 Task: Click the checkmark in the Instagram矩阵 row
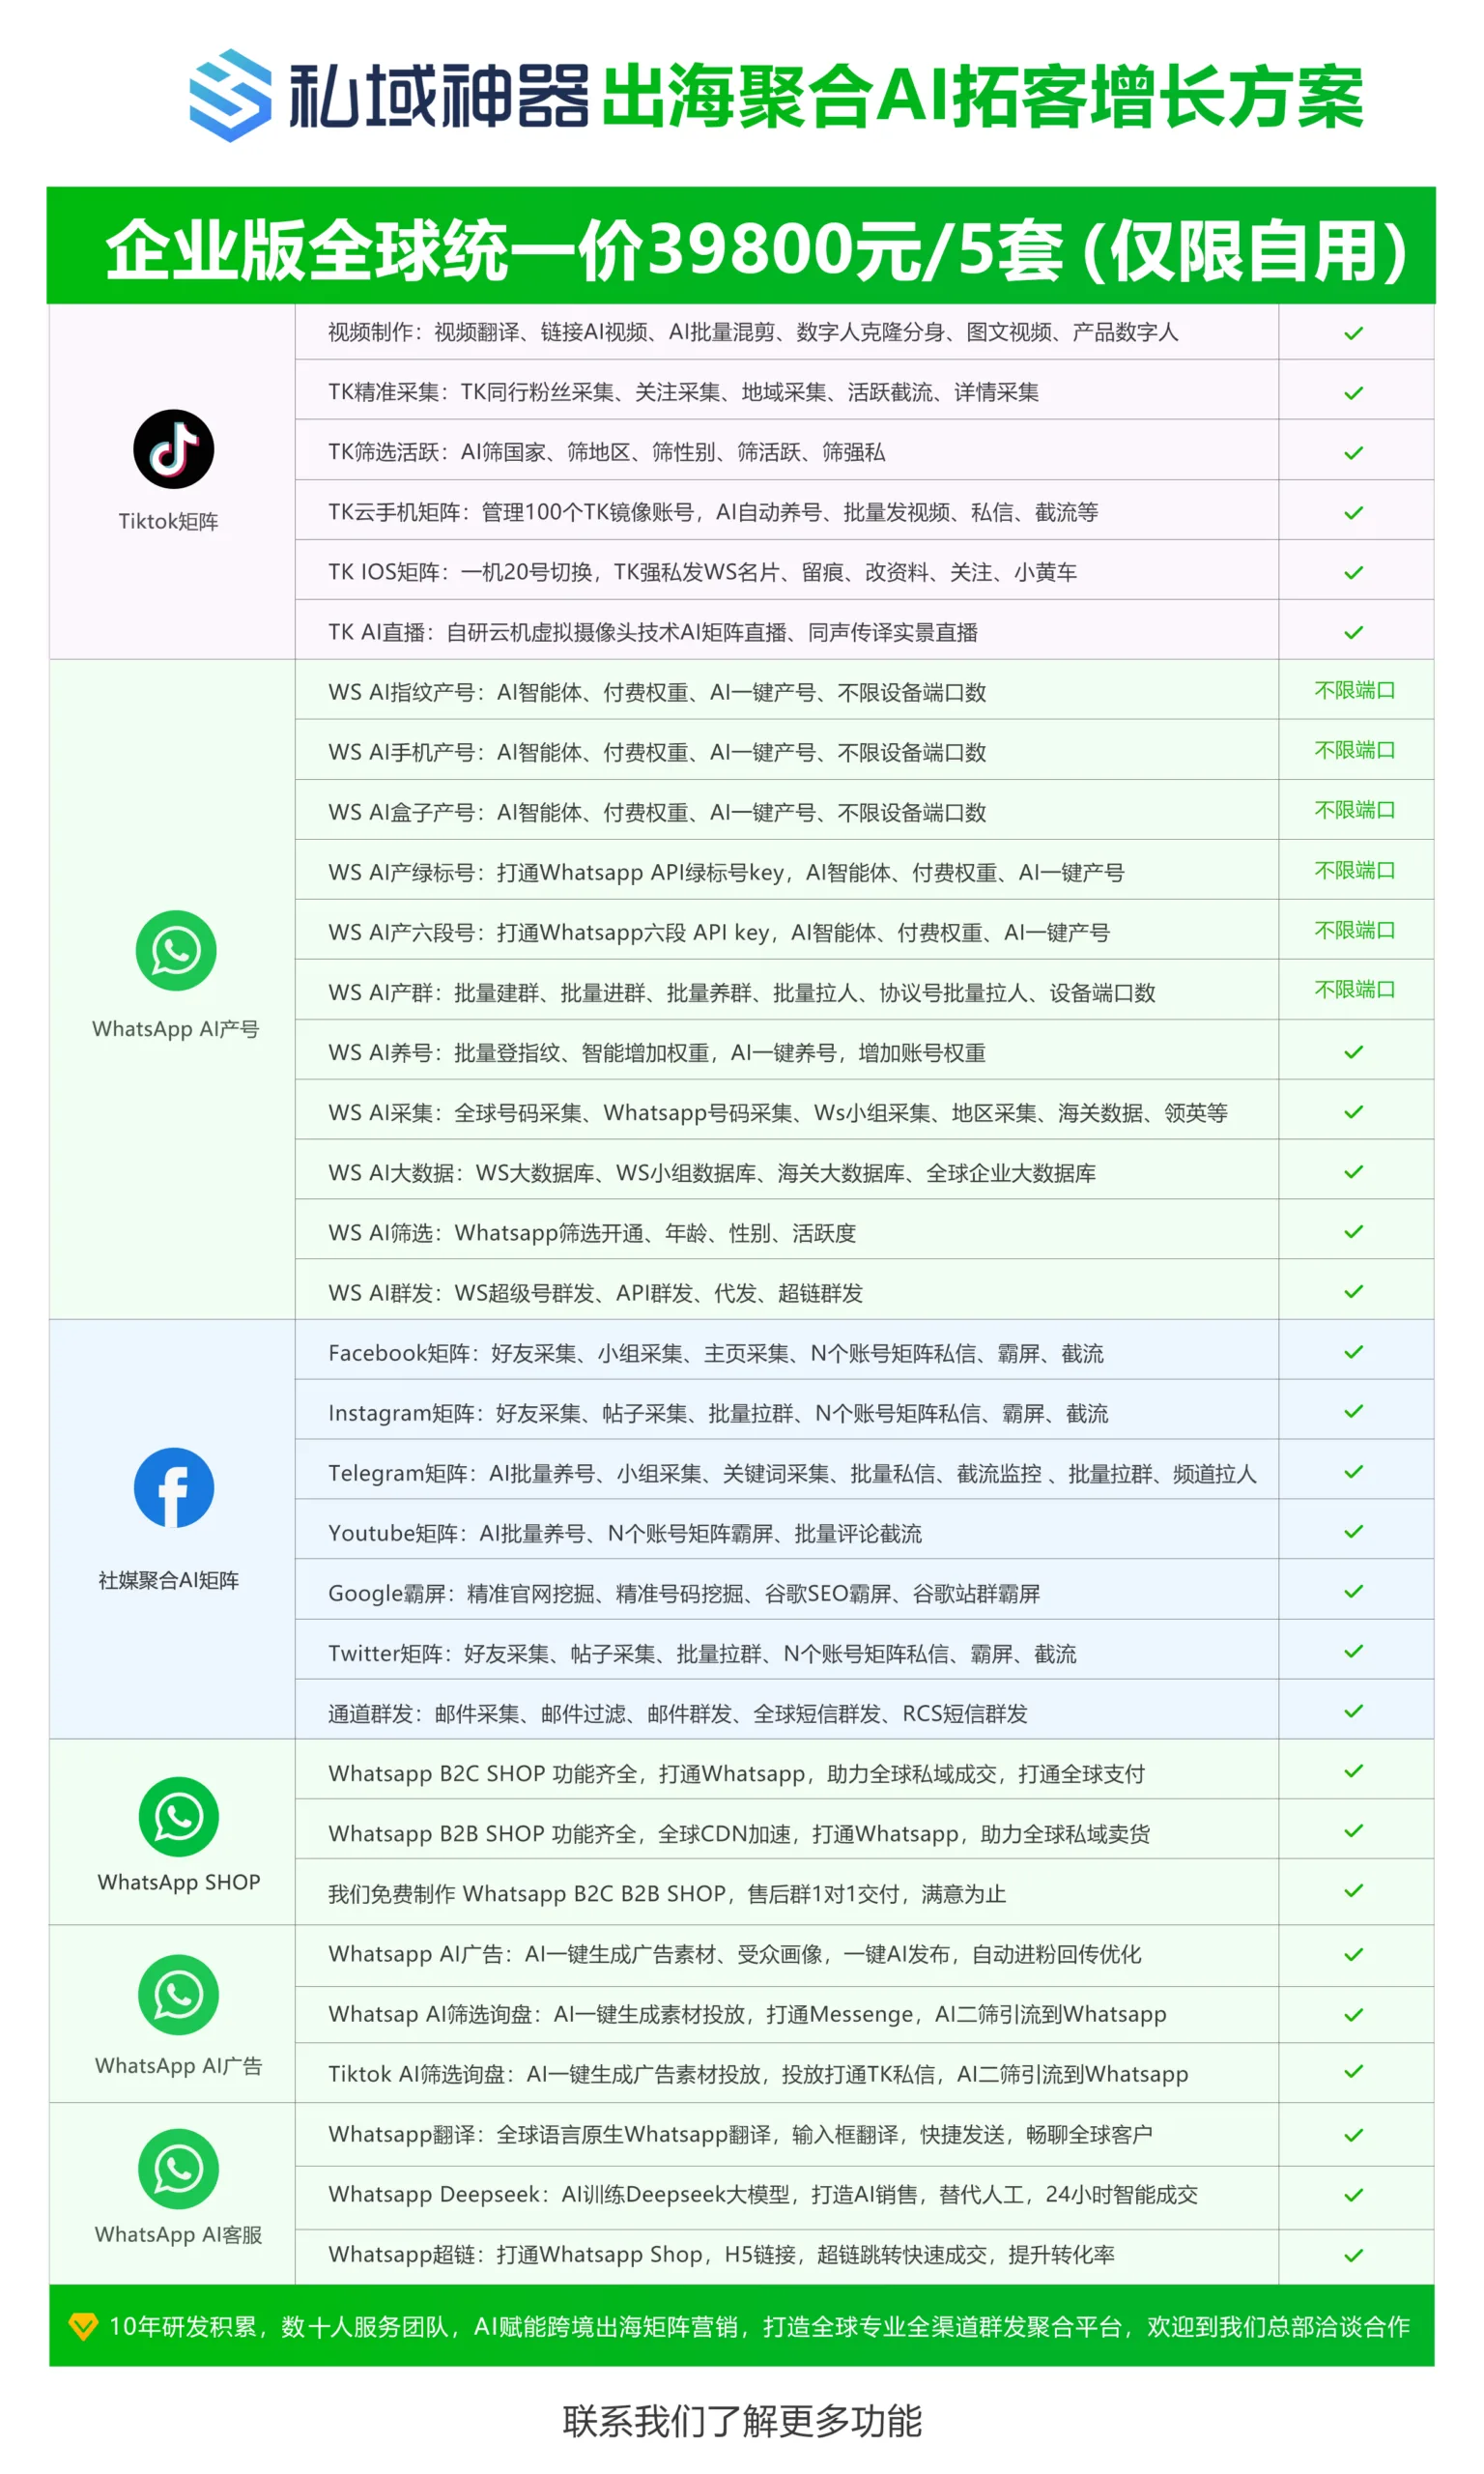click(1354, 1412)
